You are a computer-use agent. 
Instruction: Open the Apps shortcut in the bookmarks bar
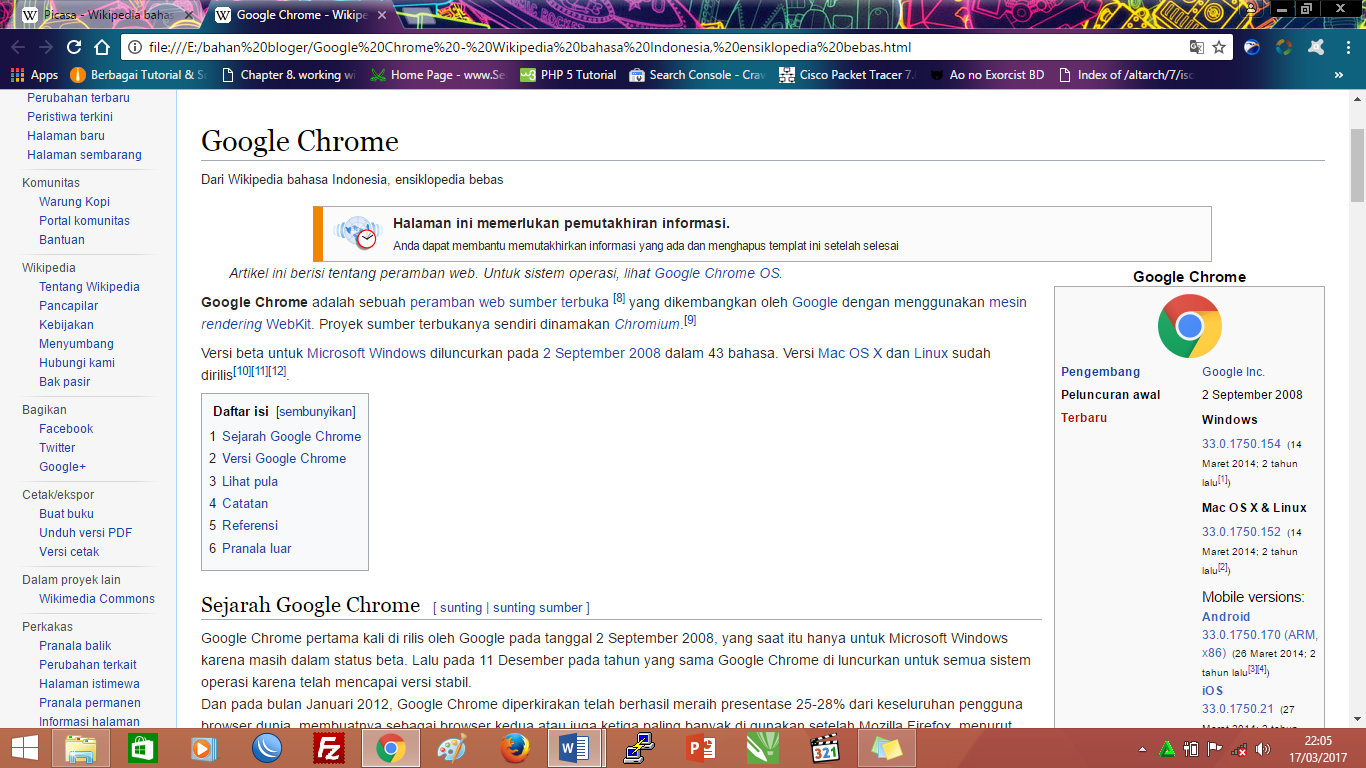pos(34,75)
